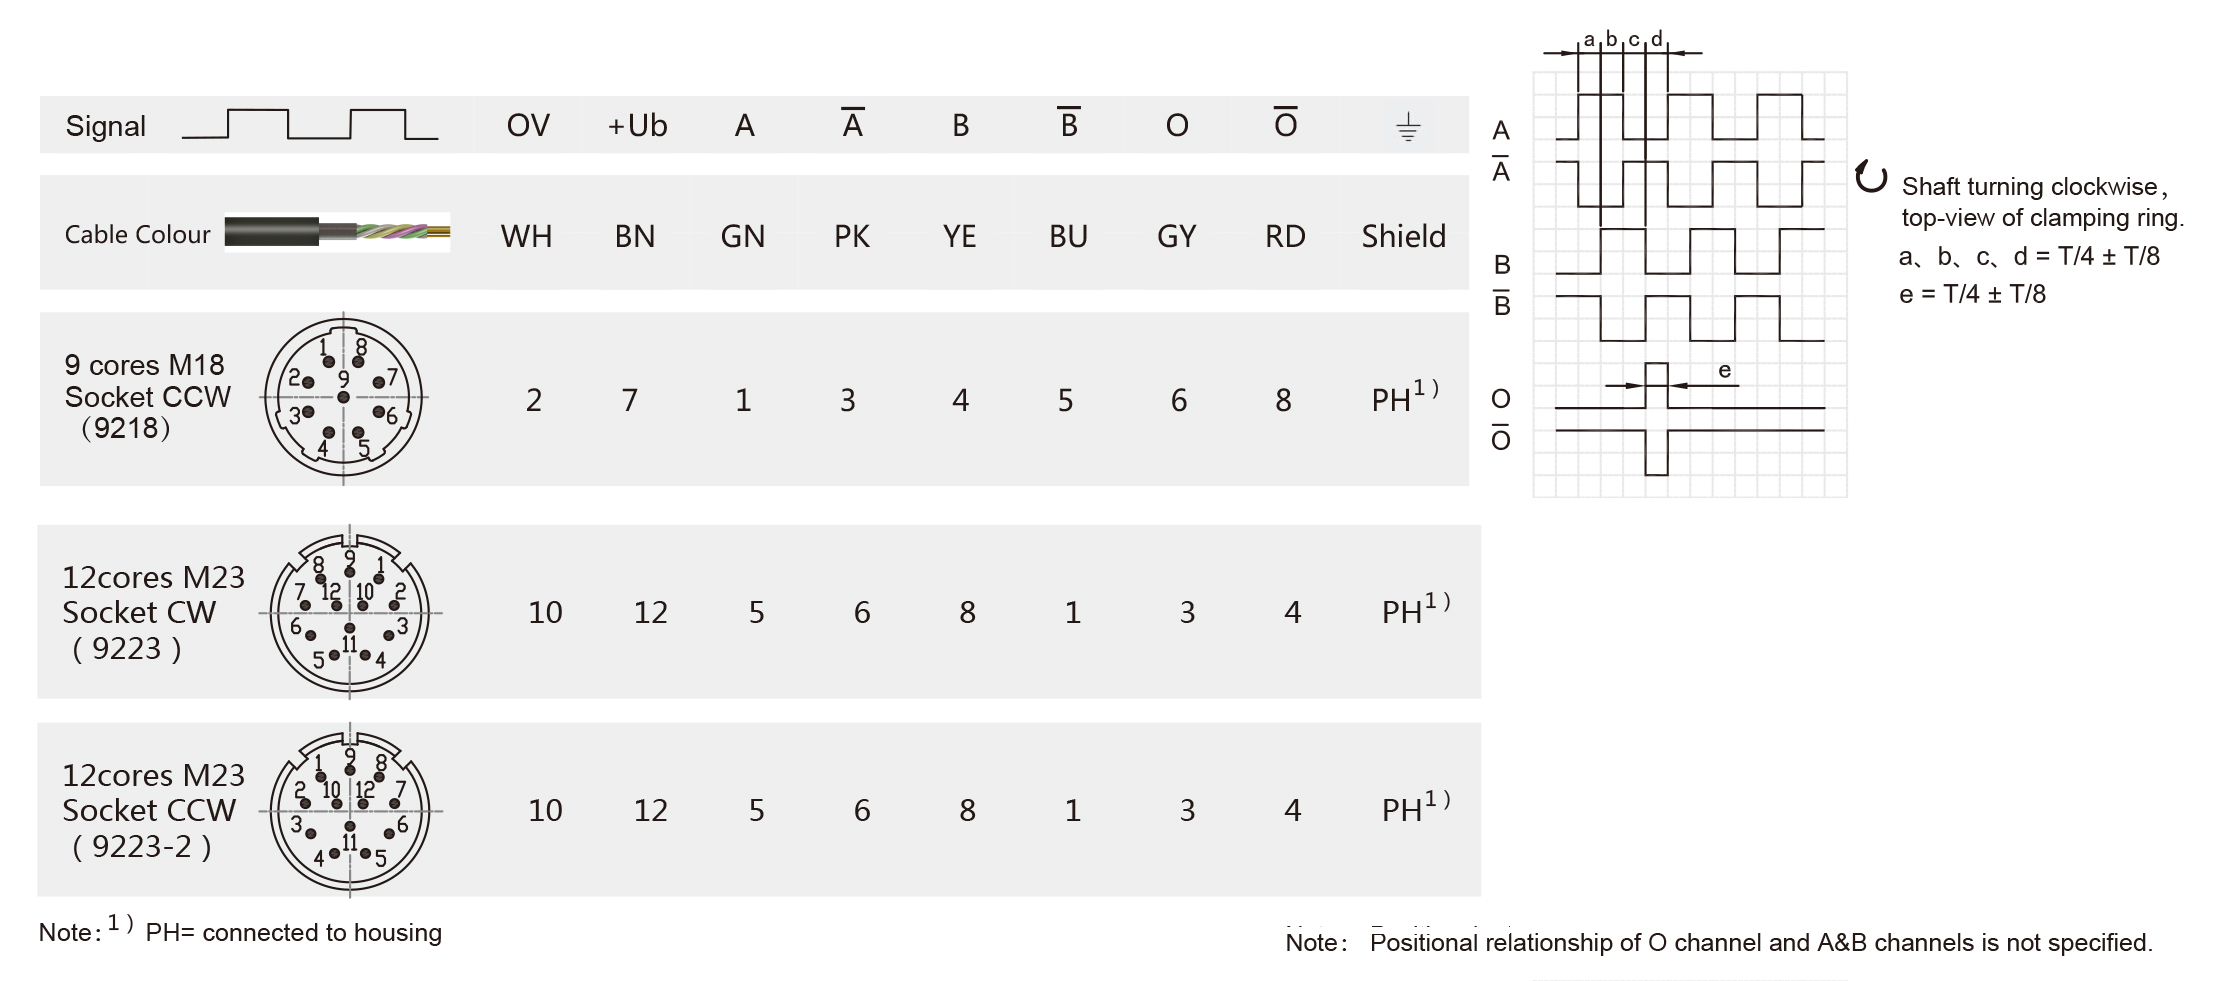Click the clockwise rotation arrow icon

click(x=1870, y=178)
